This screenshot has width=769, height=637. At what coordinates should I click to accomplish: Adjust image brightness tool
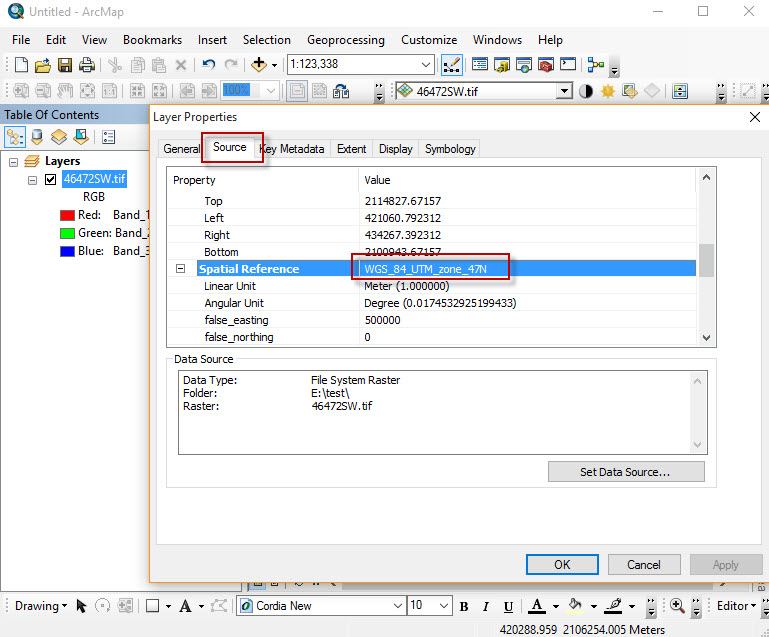pyautogui.click(x=608, y=91)
